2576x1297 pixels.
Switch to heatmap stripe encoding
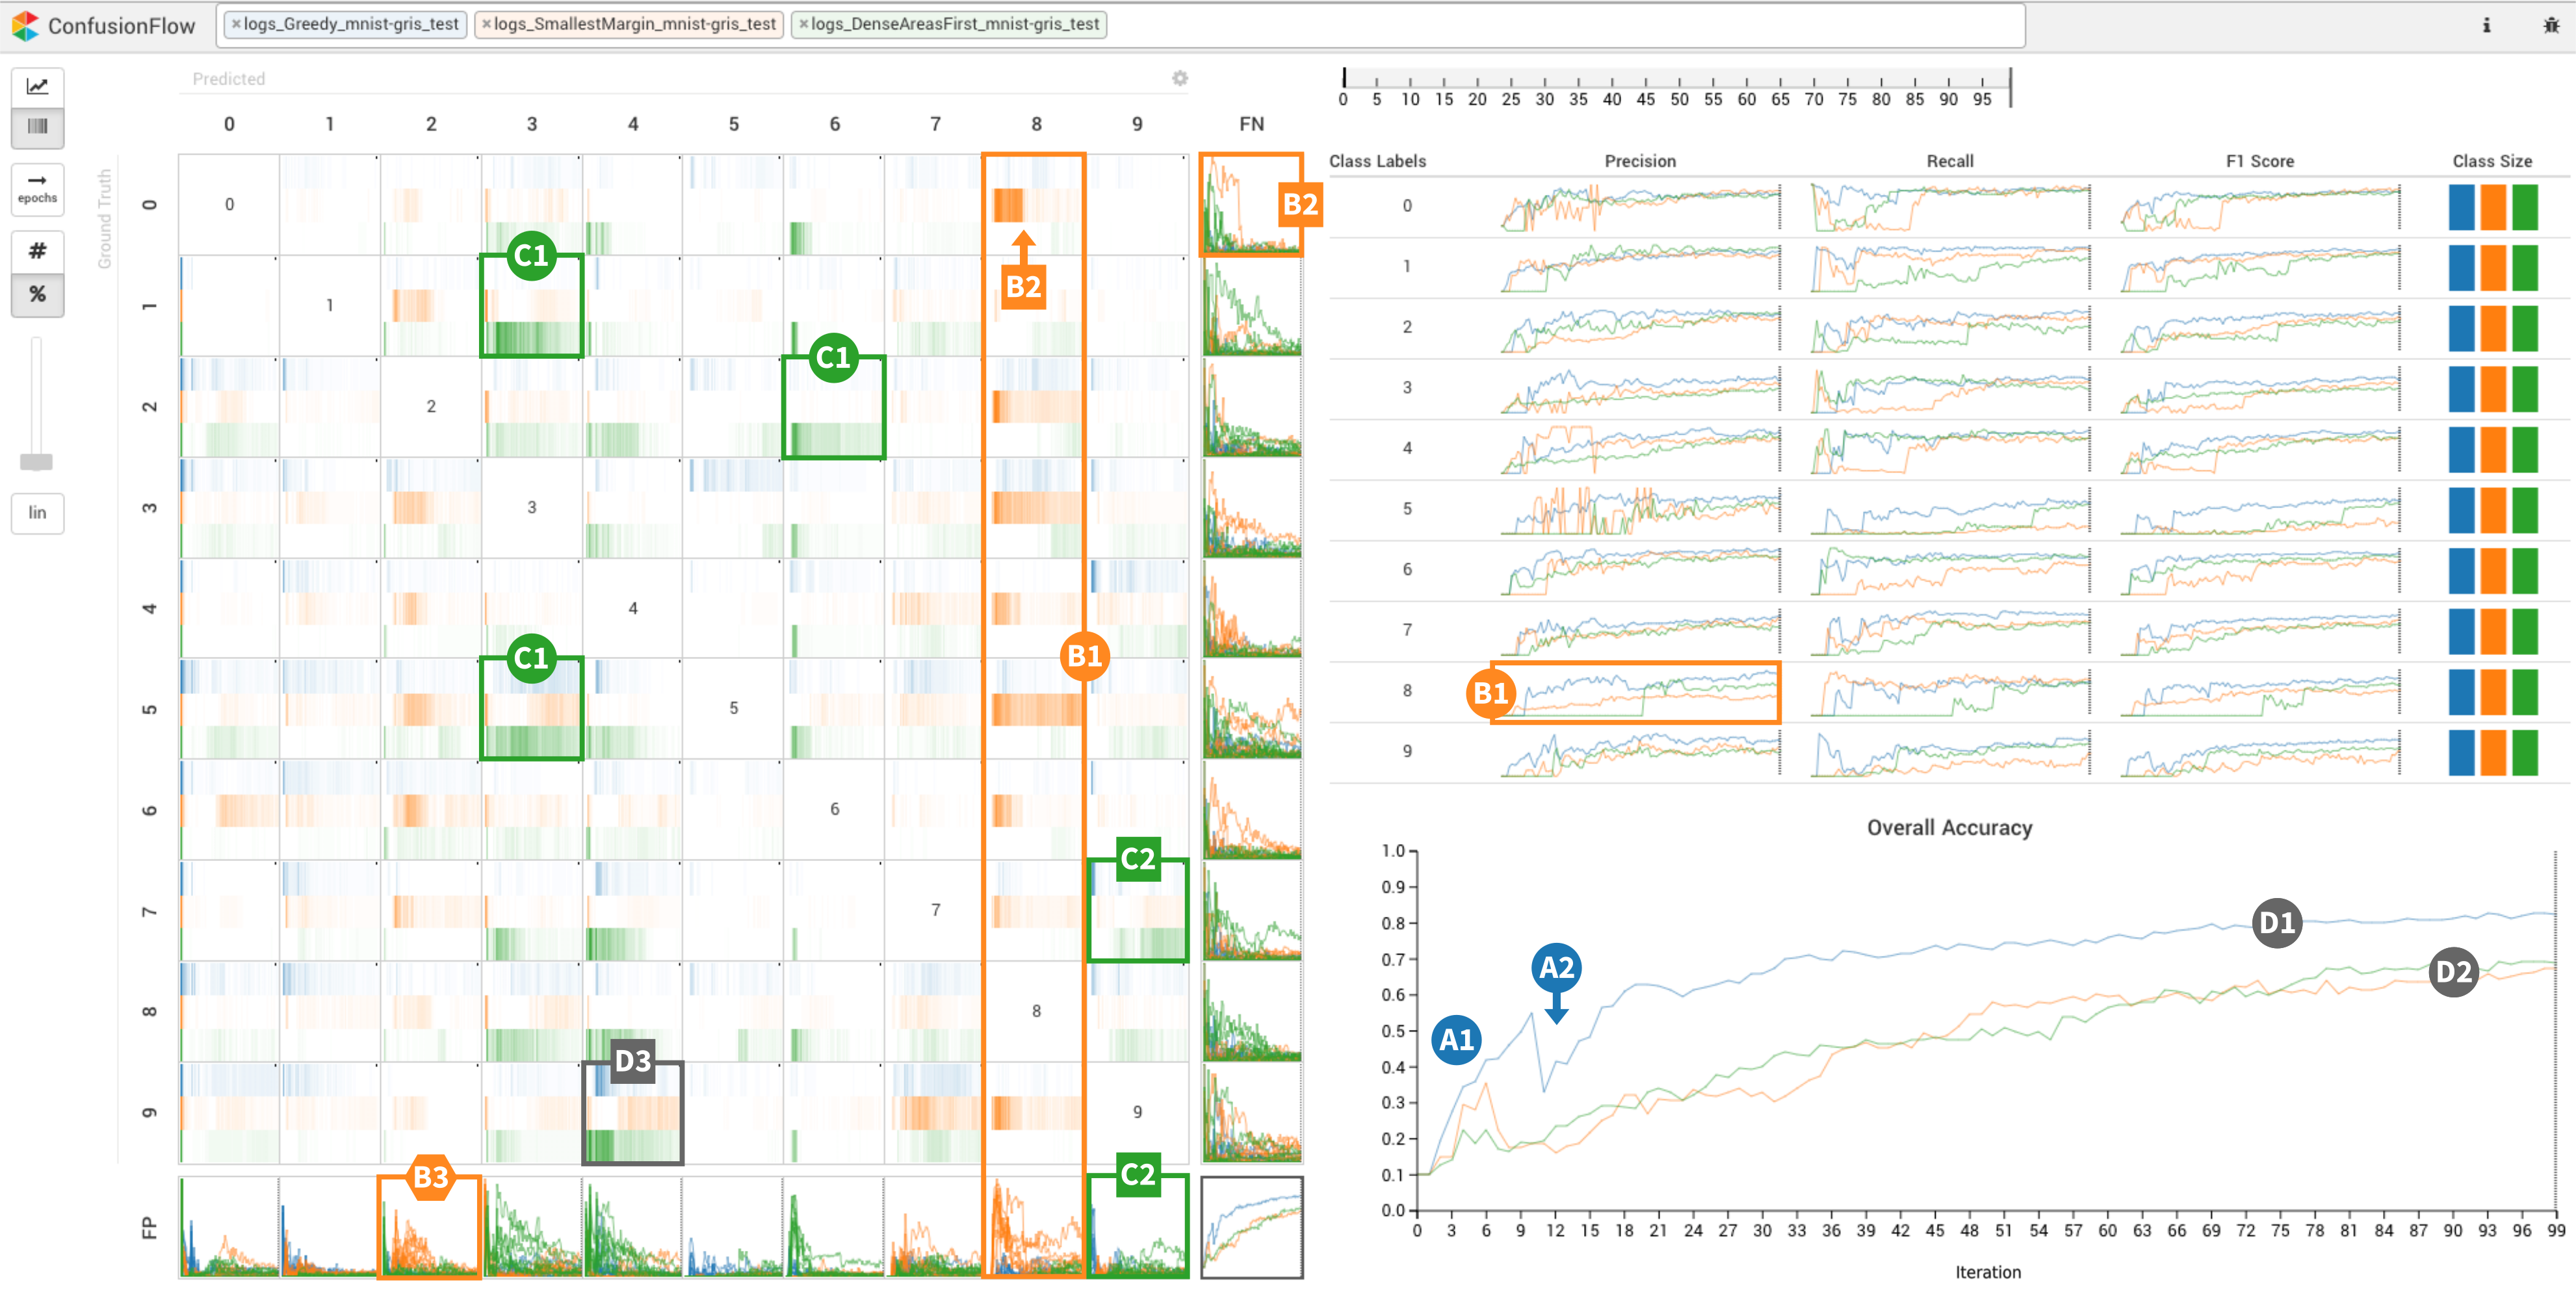click(37, 127)
